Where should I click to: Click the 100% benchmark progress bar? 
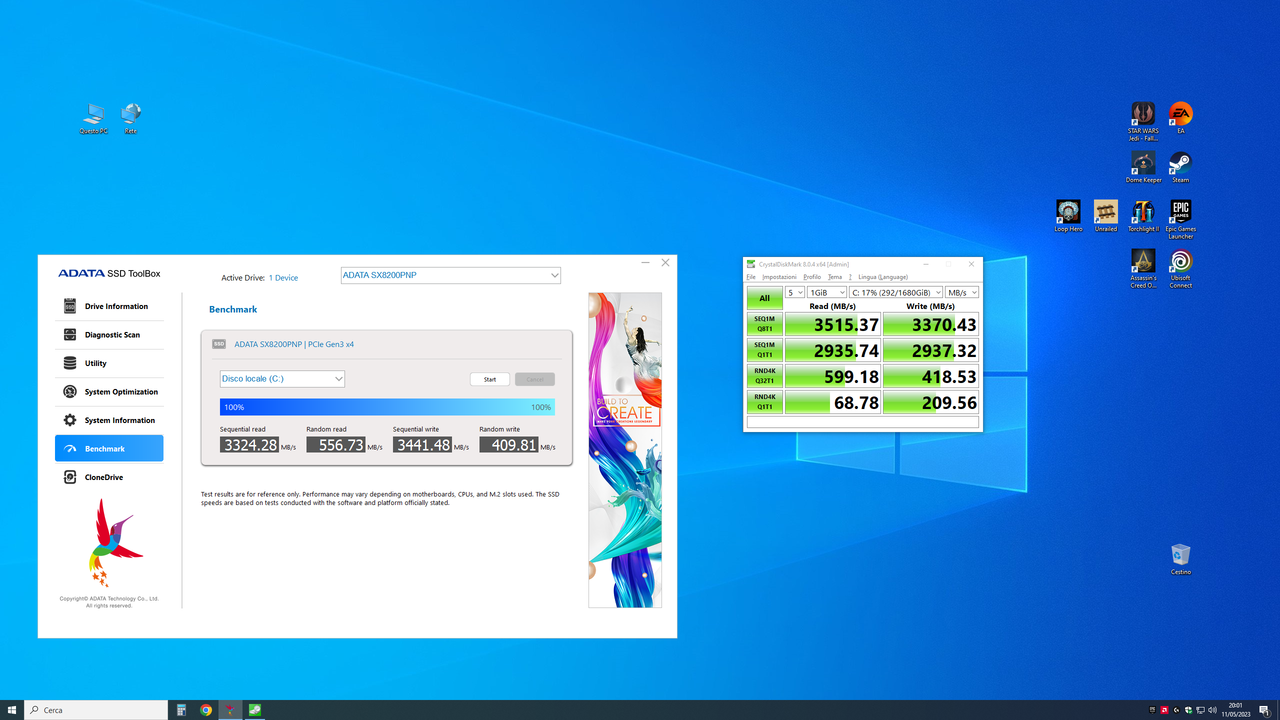[386, 407]
